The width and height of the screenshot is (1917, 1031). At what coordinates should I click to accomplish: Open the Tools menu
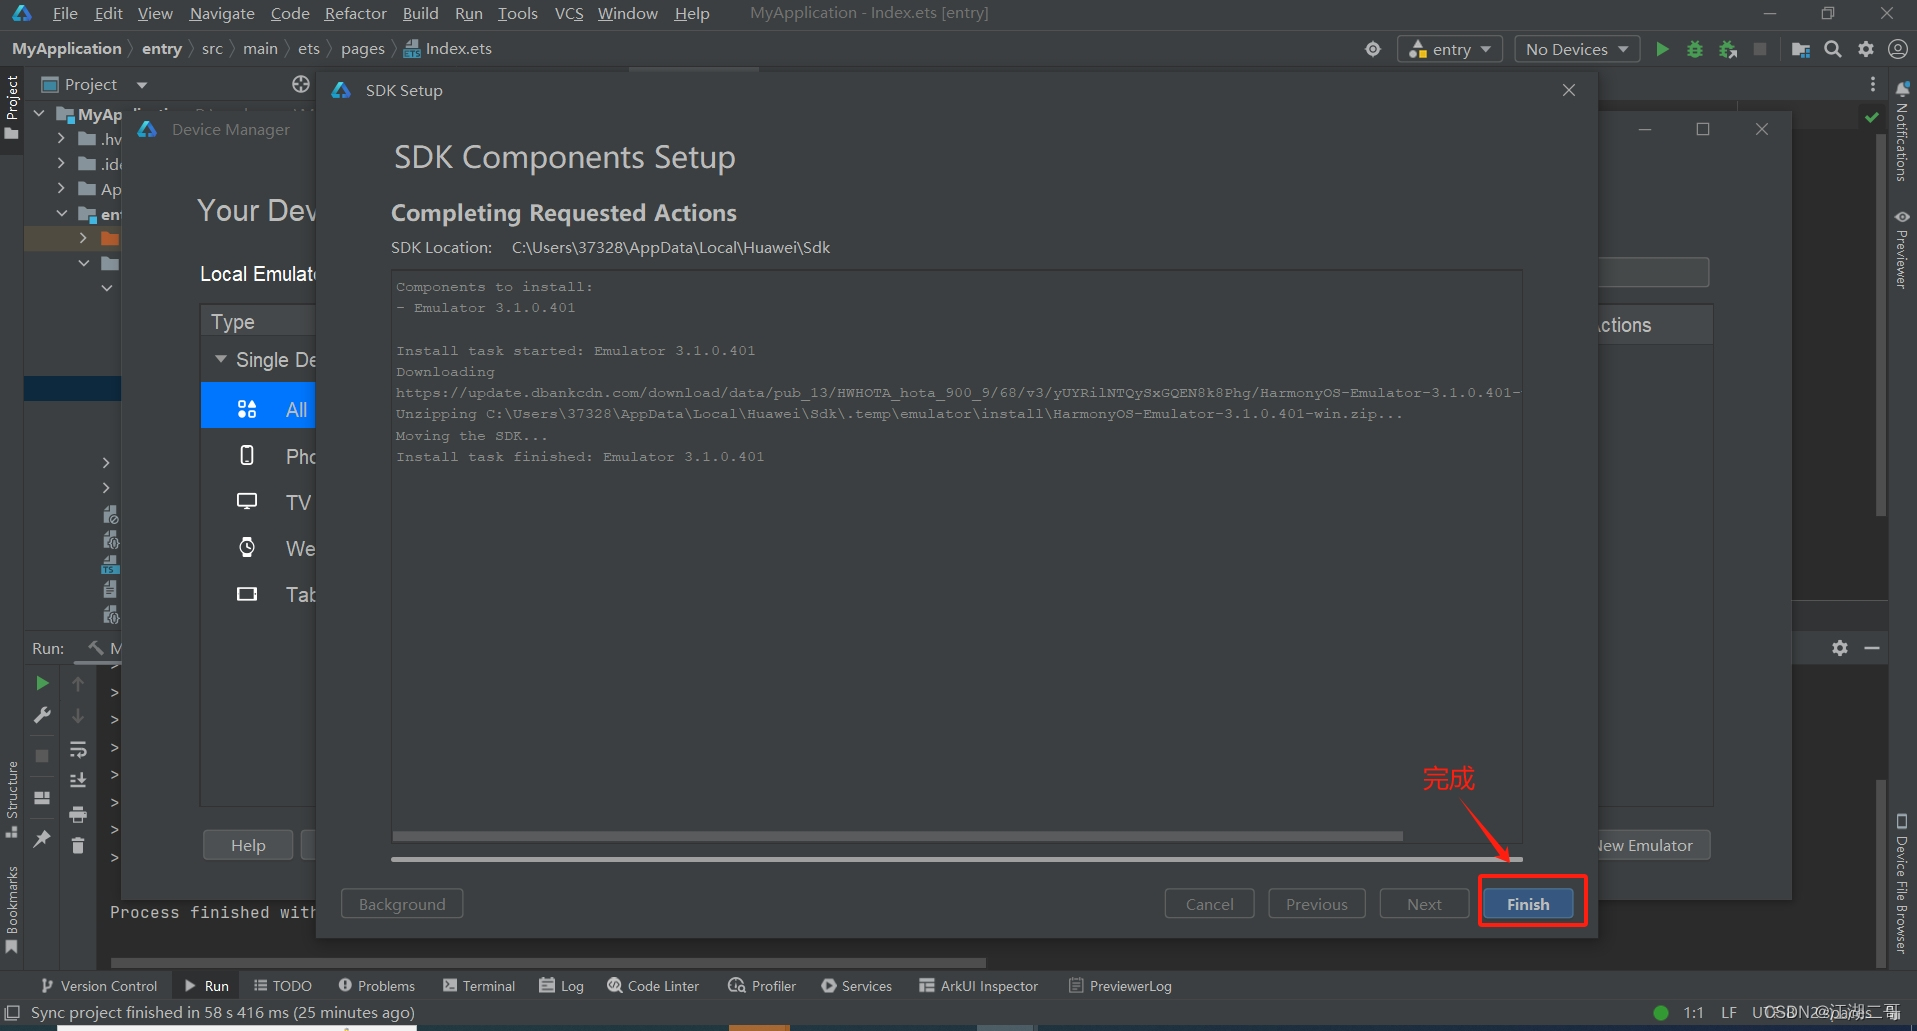[517, 13]
